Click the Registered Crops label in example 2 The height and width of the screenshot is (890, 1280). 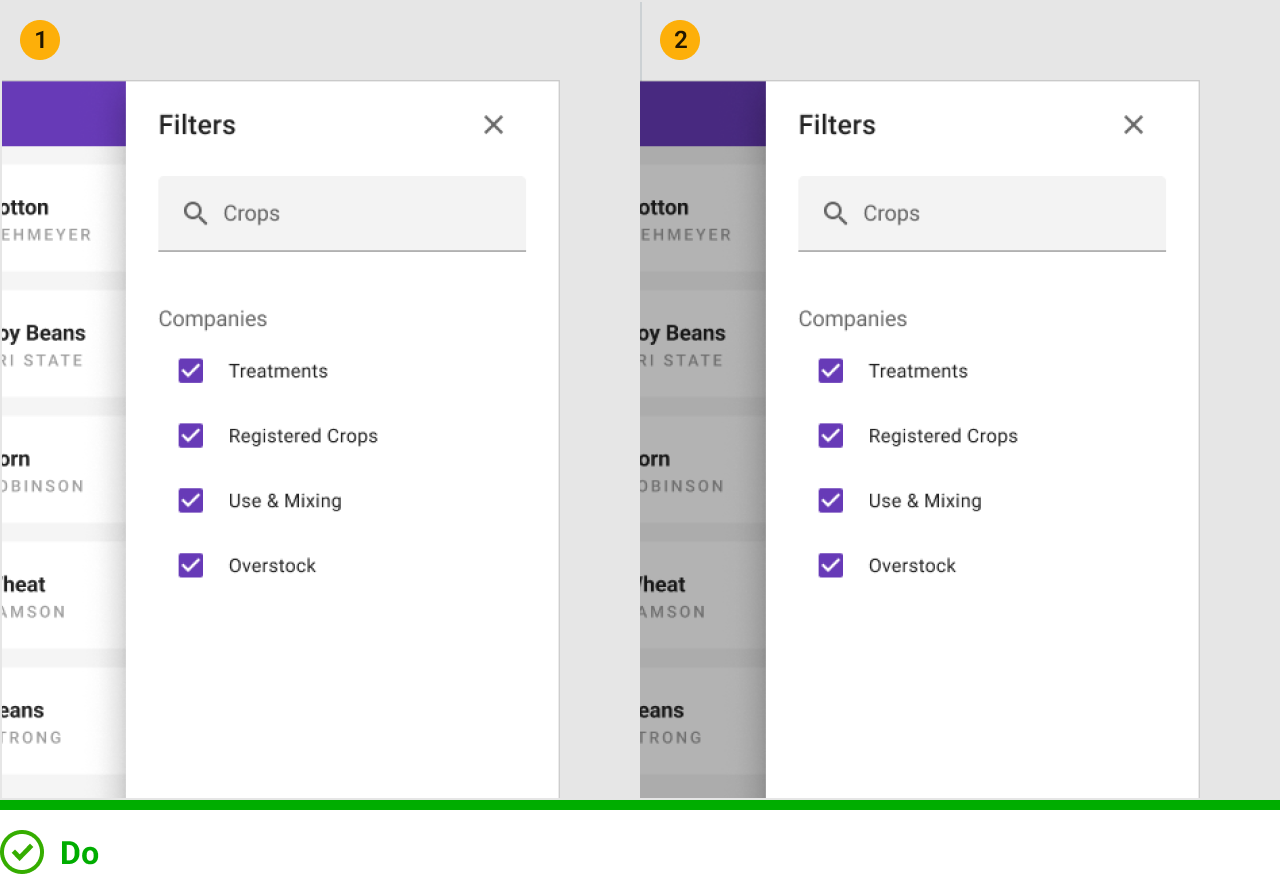(943, 436)
